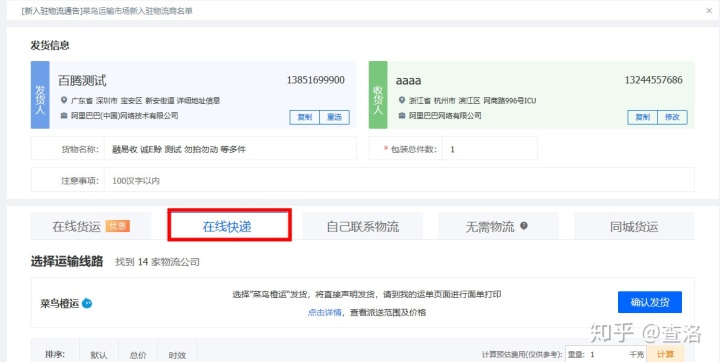Open the 新入驻物流通告 announcement link

107,11
